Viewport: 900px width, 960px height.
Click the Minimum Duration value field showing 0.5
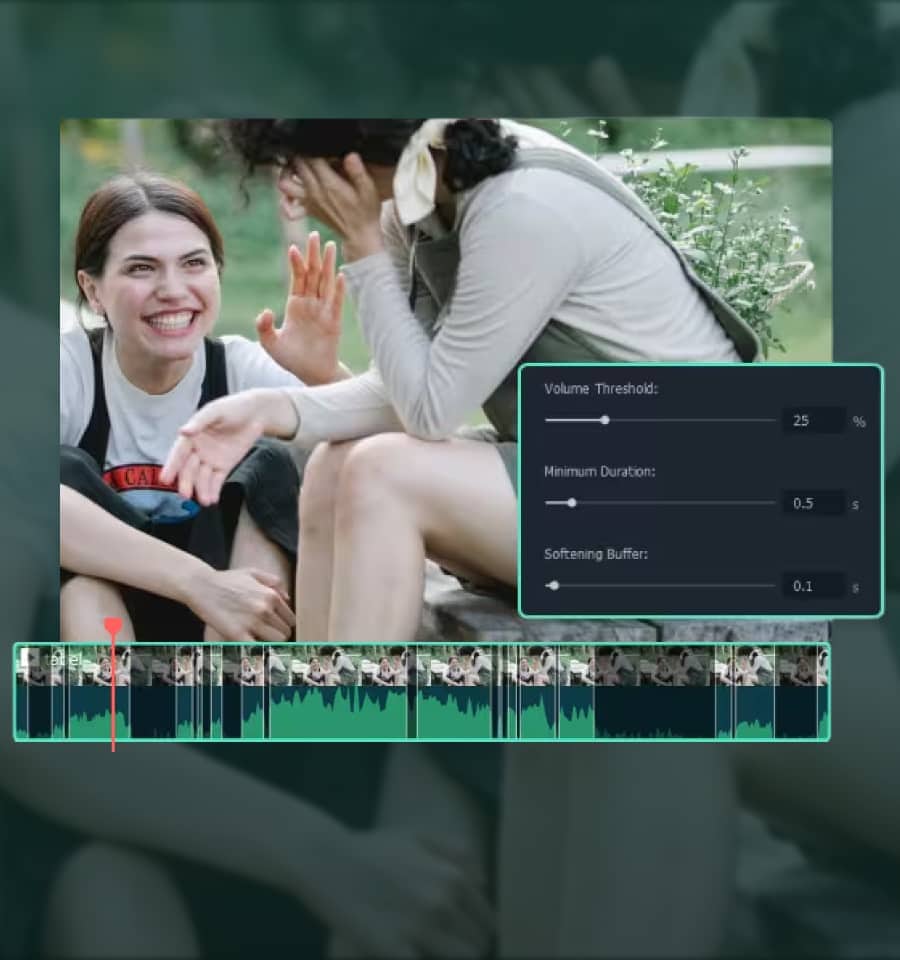(x=814, y=503)
